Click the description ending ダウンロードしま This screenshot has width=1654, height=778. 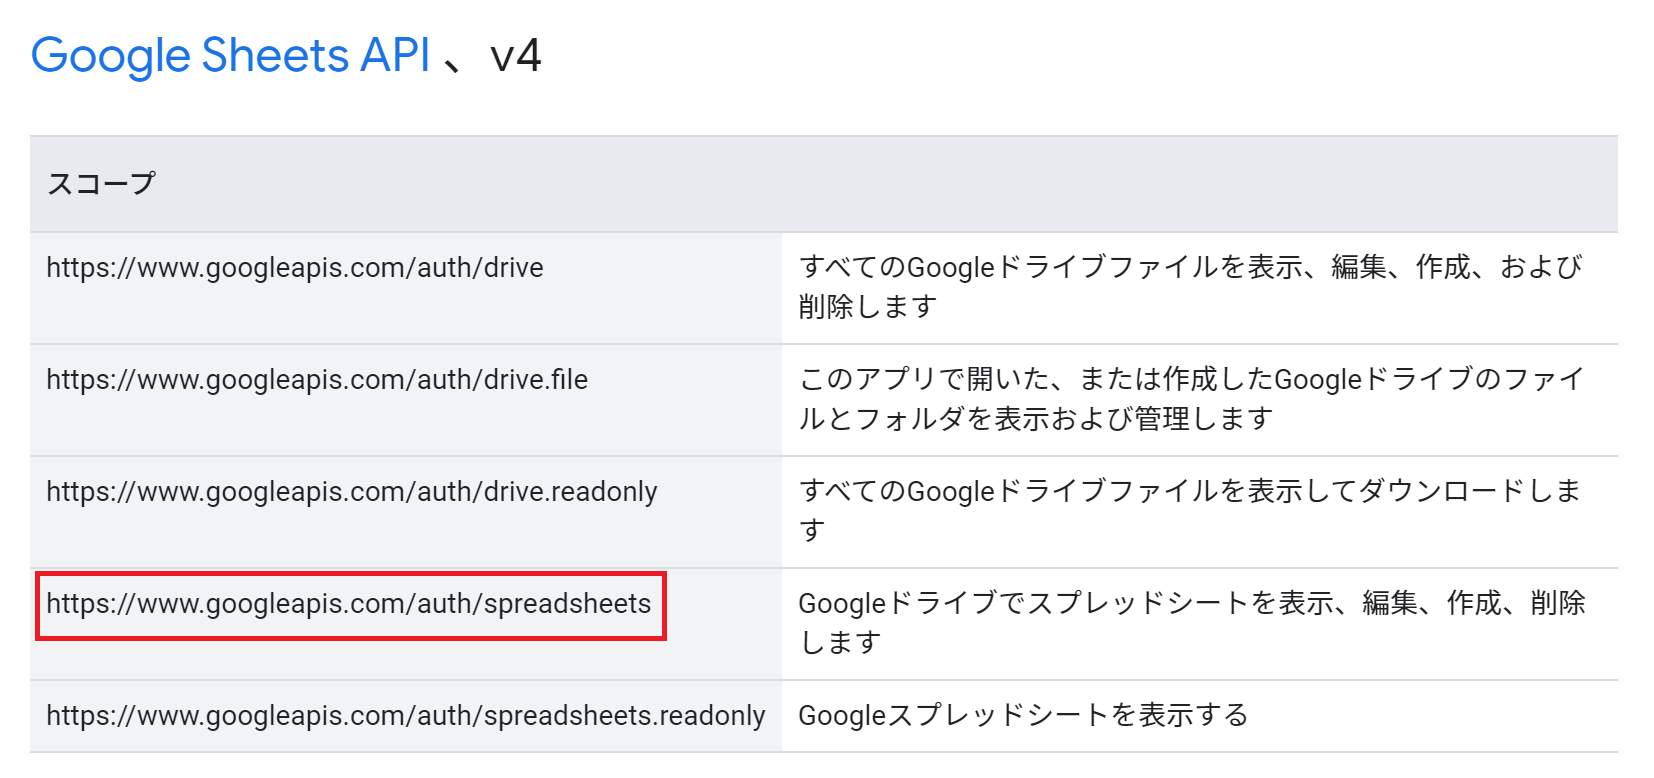(1190, 491)
